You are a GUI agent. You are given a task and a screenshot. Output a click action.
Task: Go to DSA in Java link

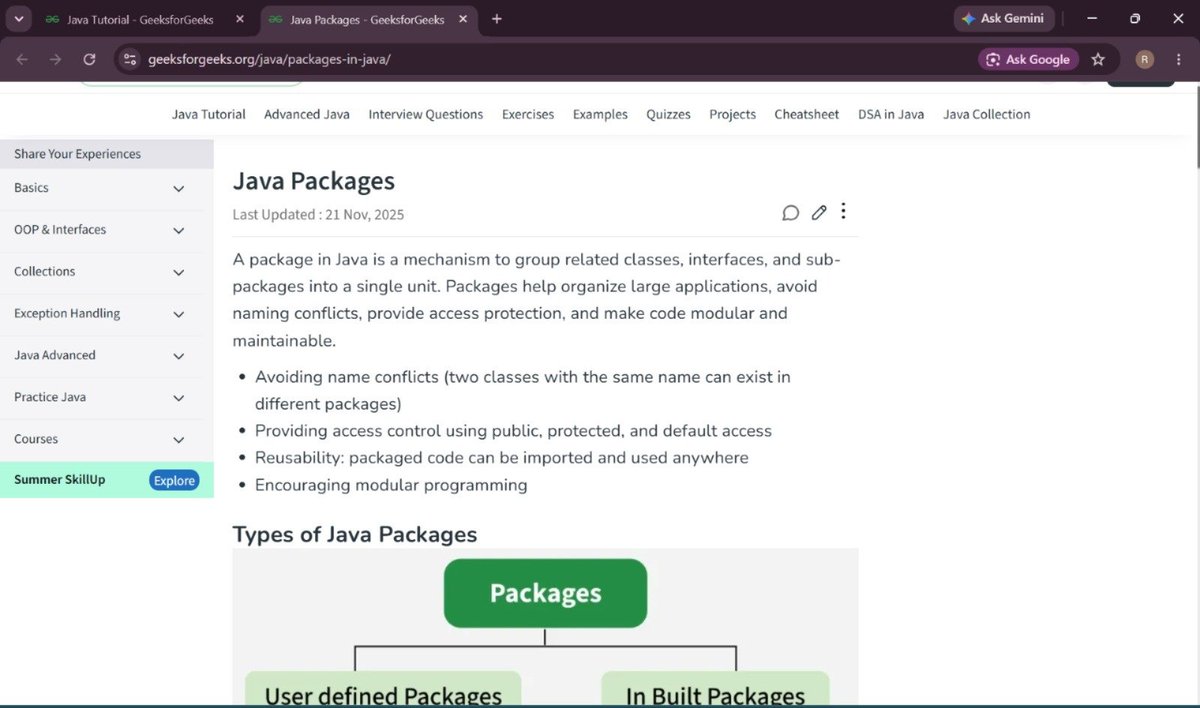(891, 114)
